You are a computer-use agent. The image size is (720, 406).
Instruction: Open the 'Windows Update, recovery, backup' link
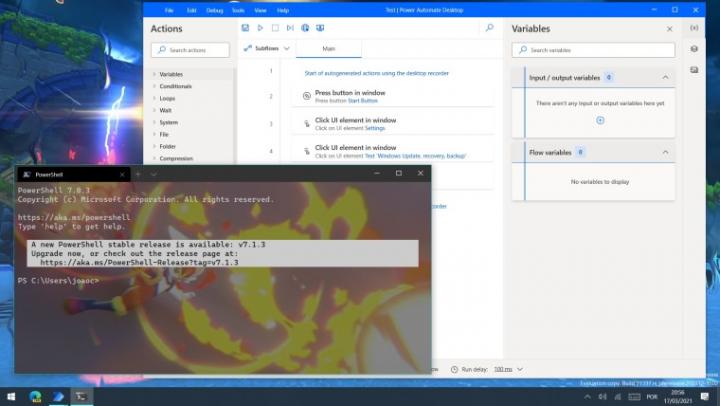click(415, 156)
